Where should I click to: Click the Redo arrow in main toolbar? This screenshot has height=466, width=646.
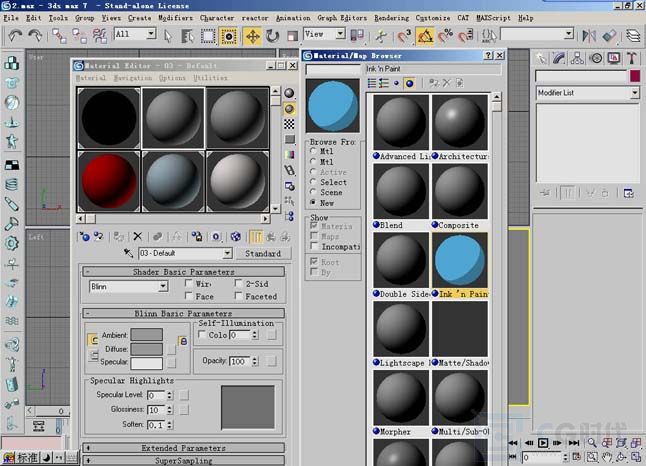click(x=35, y=36)
